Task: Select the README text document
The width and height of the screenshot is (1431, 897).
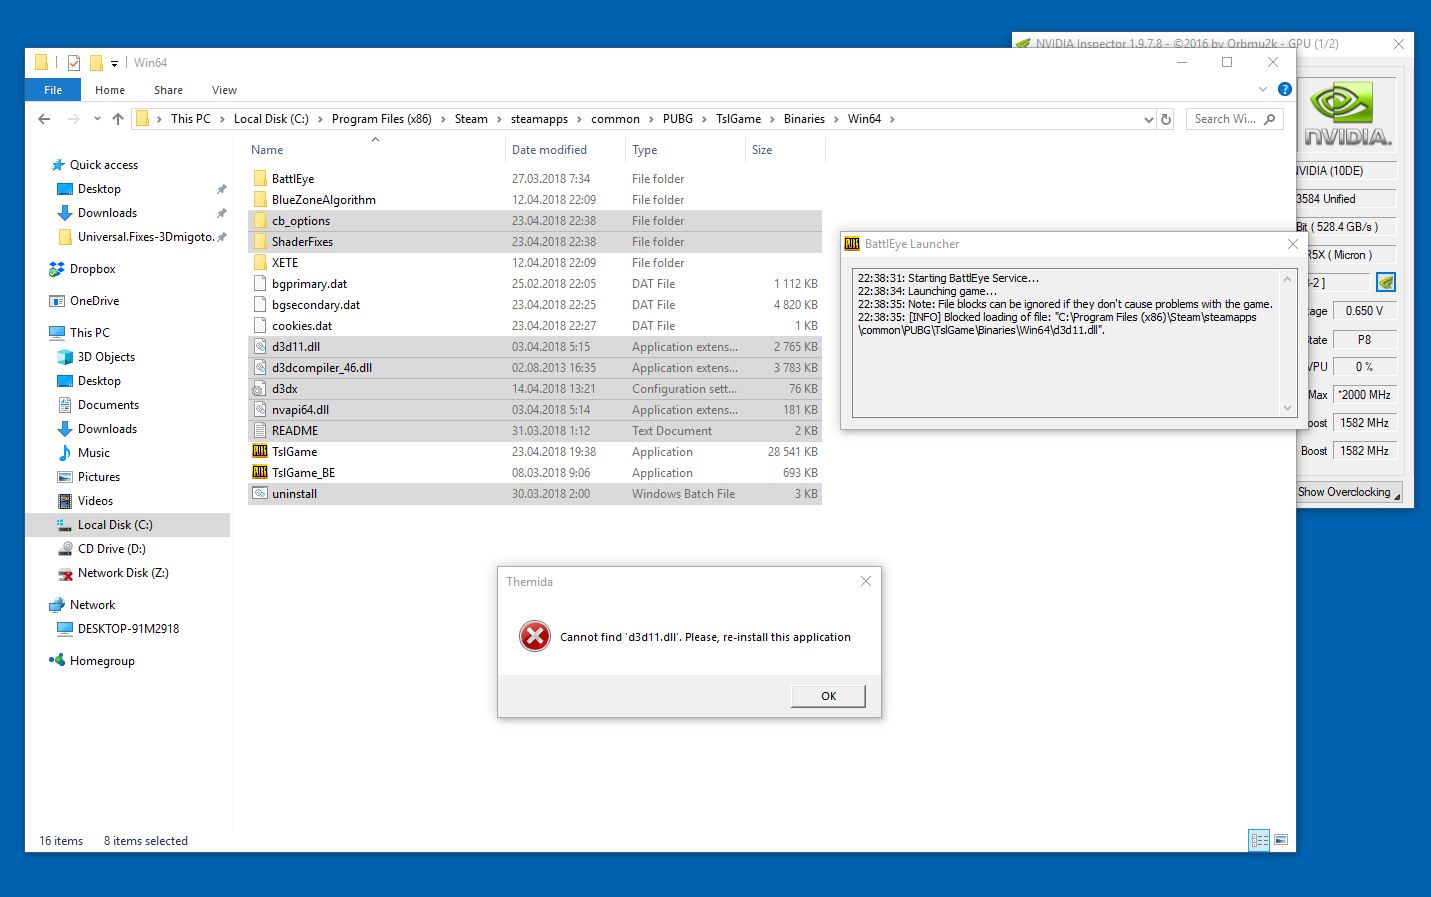Action: click(x=535, y=431)
